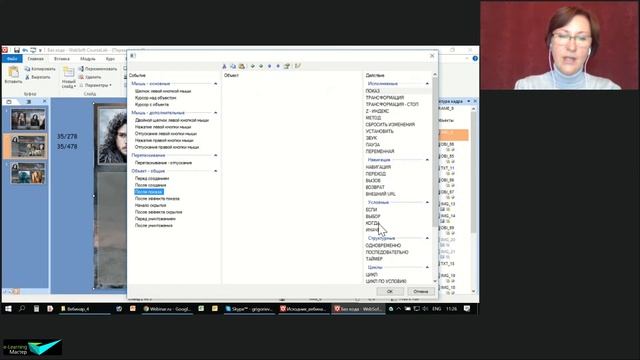
Task: Click the first green arrow in dialog toolbar
Action: [x=253, y=66]
